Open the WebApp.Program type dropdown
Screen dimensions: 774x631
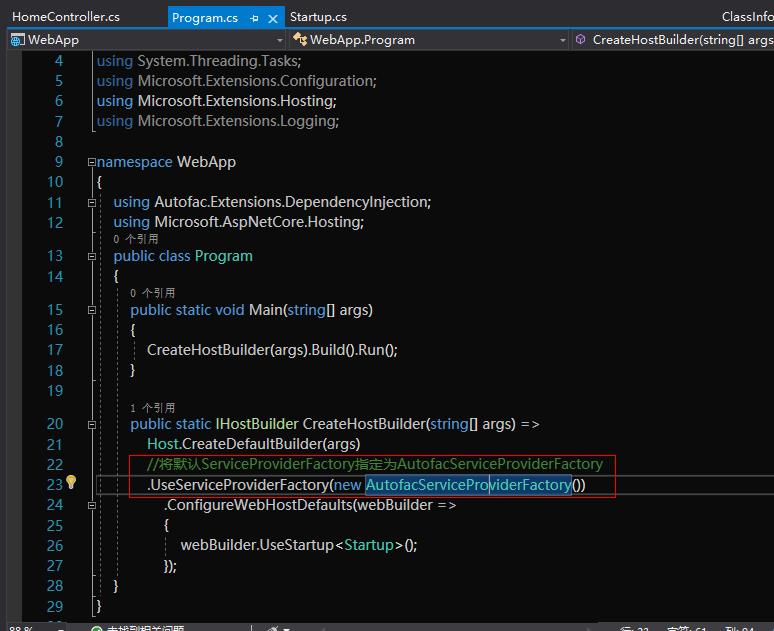pos(561,40)
